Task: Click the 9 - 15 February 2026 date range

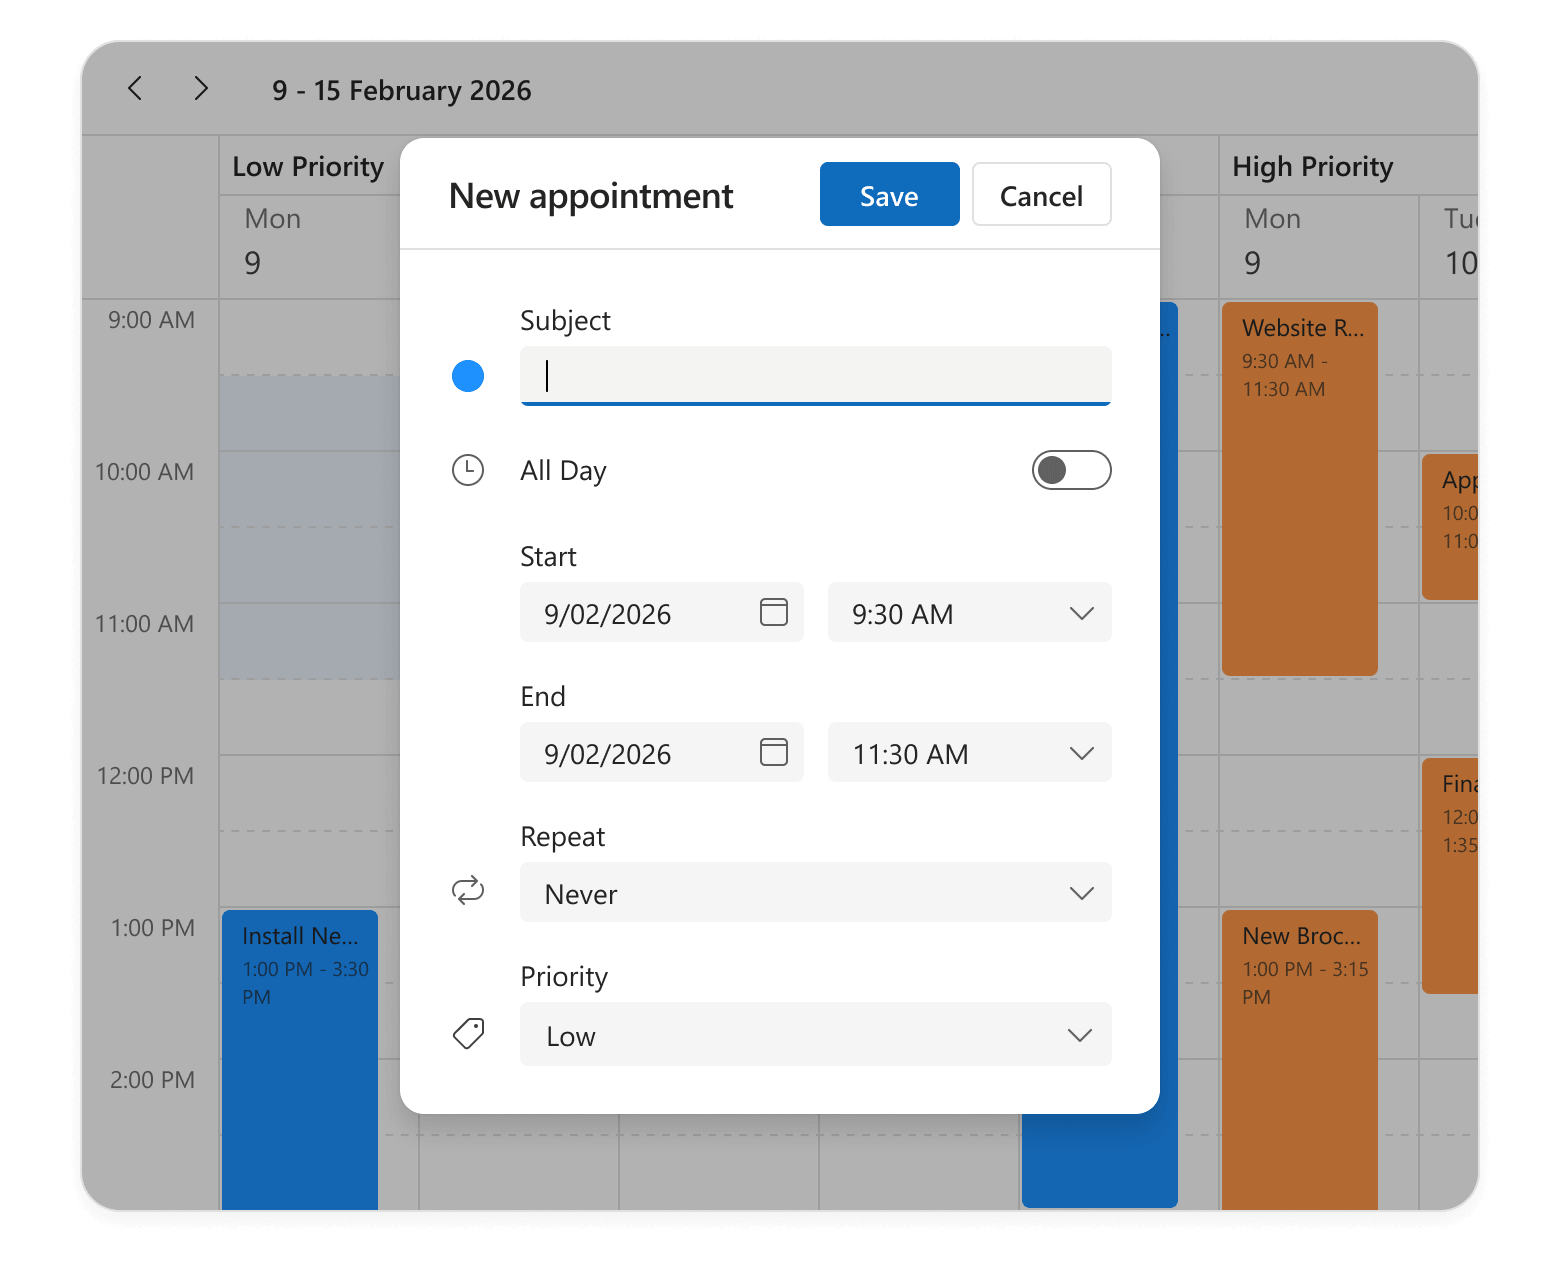Action: [x=402, y=90]
